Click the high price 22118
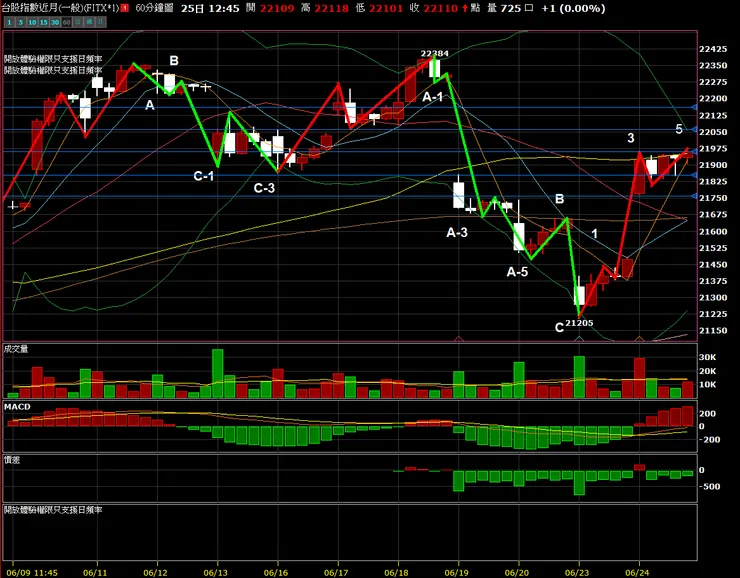This screenshot has height=578, width=740. (331, 8)
